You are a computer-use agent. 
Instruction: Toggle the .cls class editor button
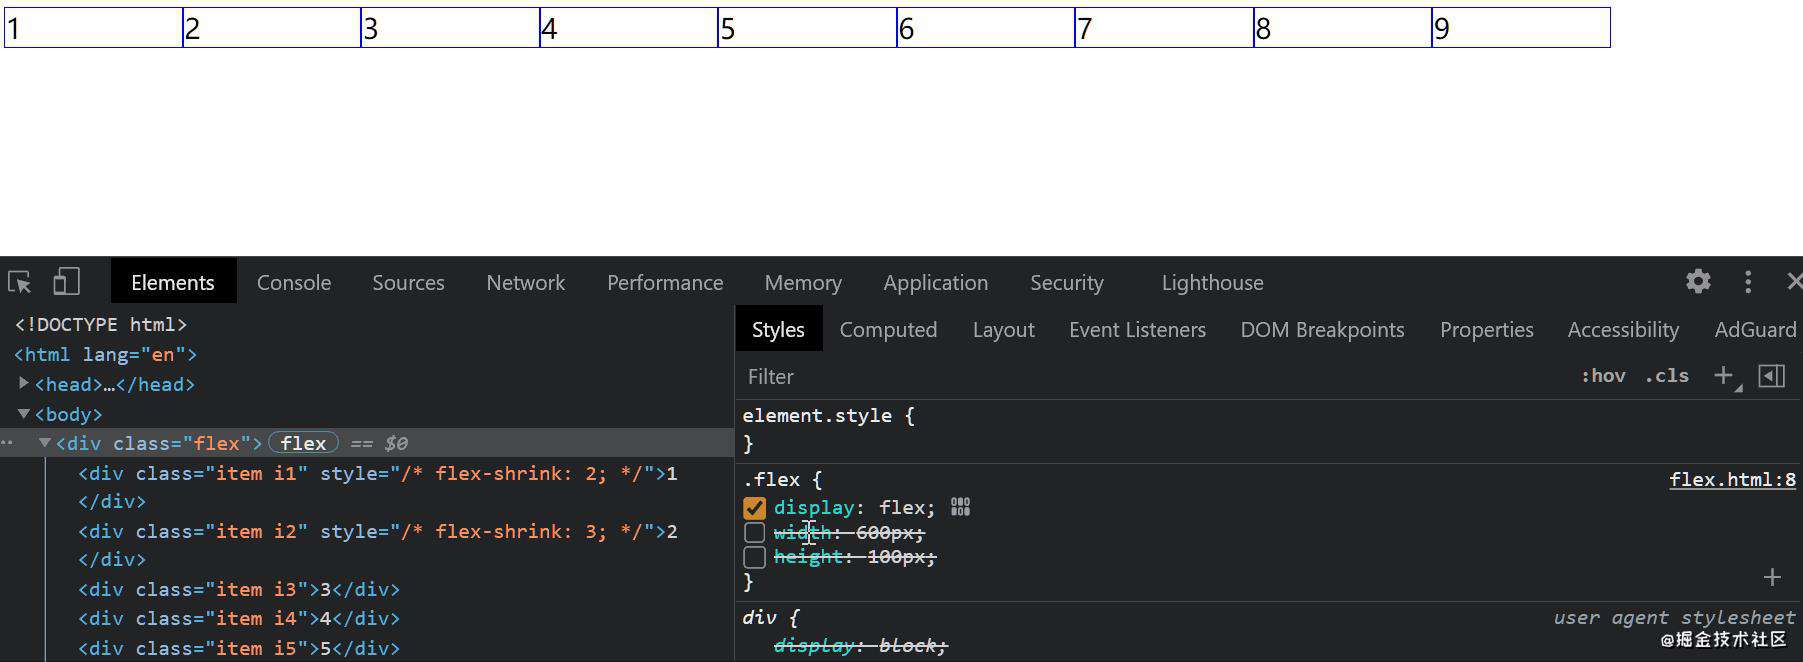pos(1667,376)
